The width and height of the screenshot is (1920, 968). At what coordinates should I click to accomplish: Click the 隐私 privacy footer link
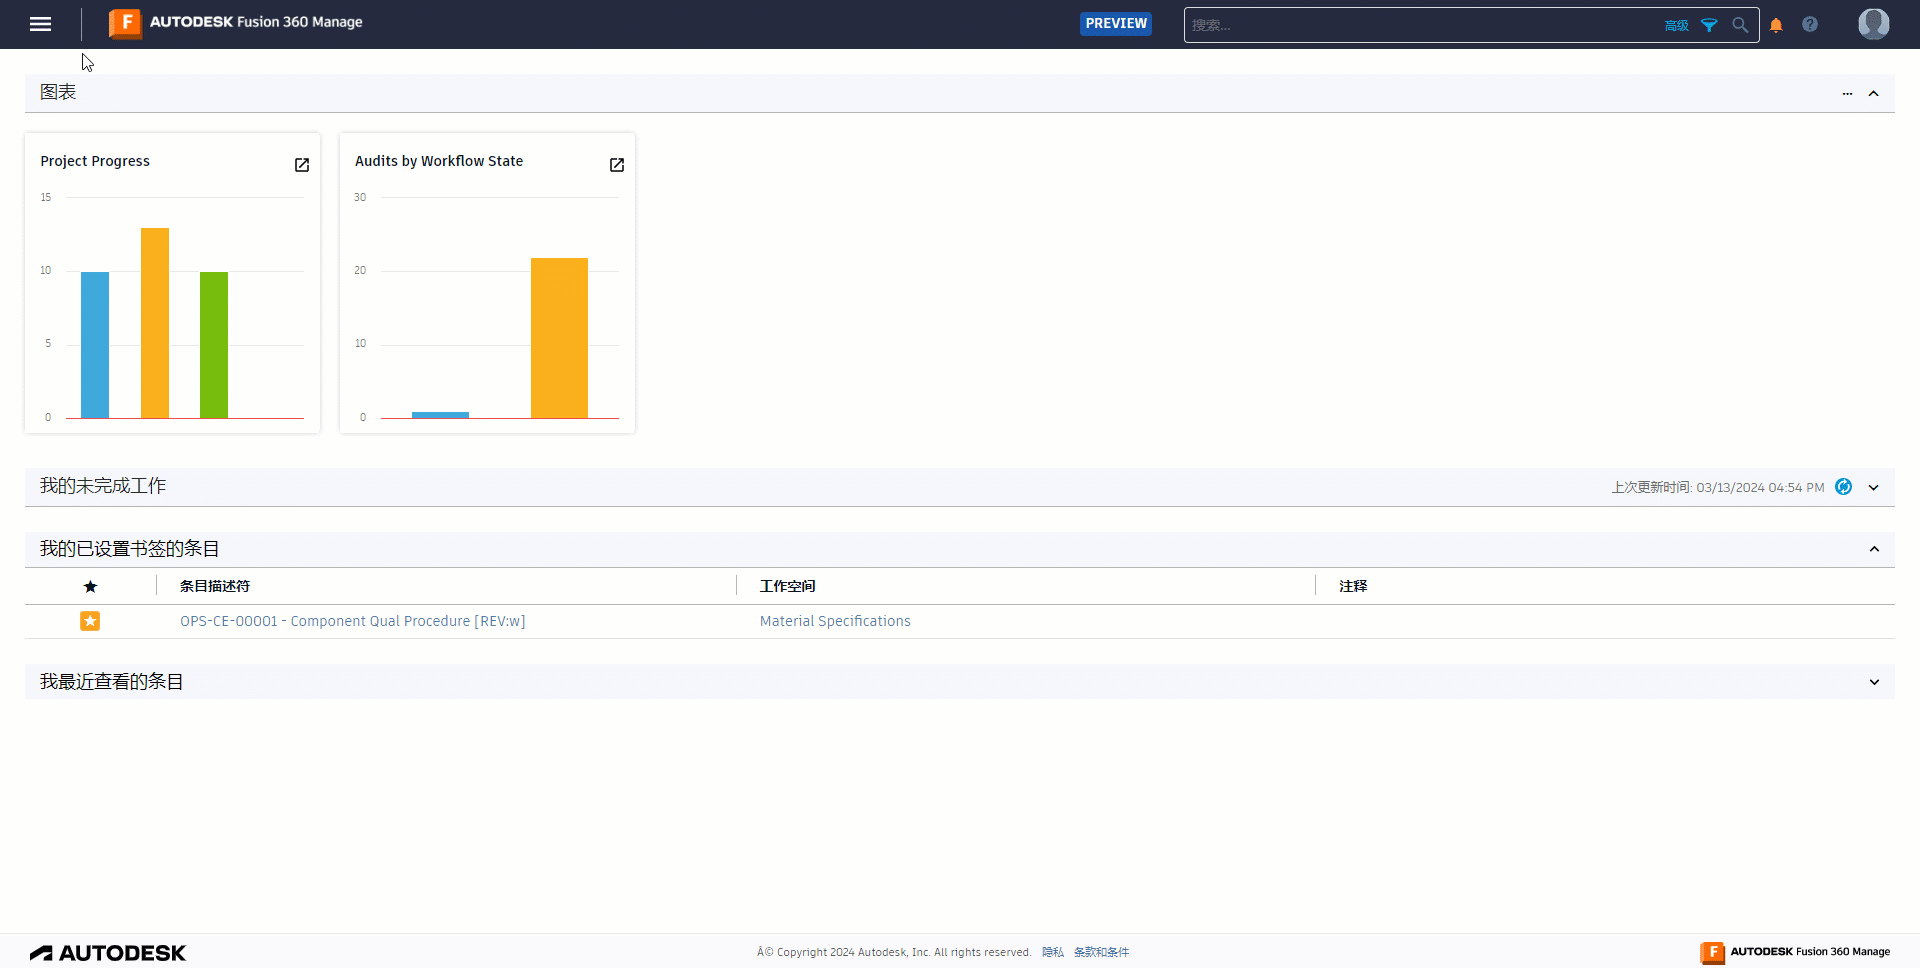tap(1052, 952)
